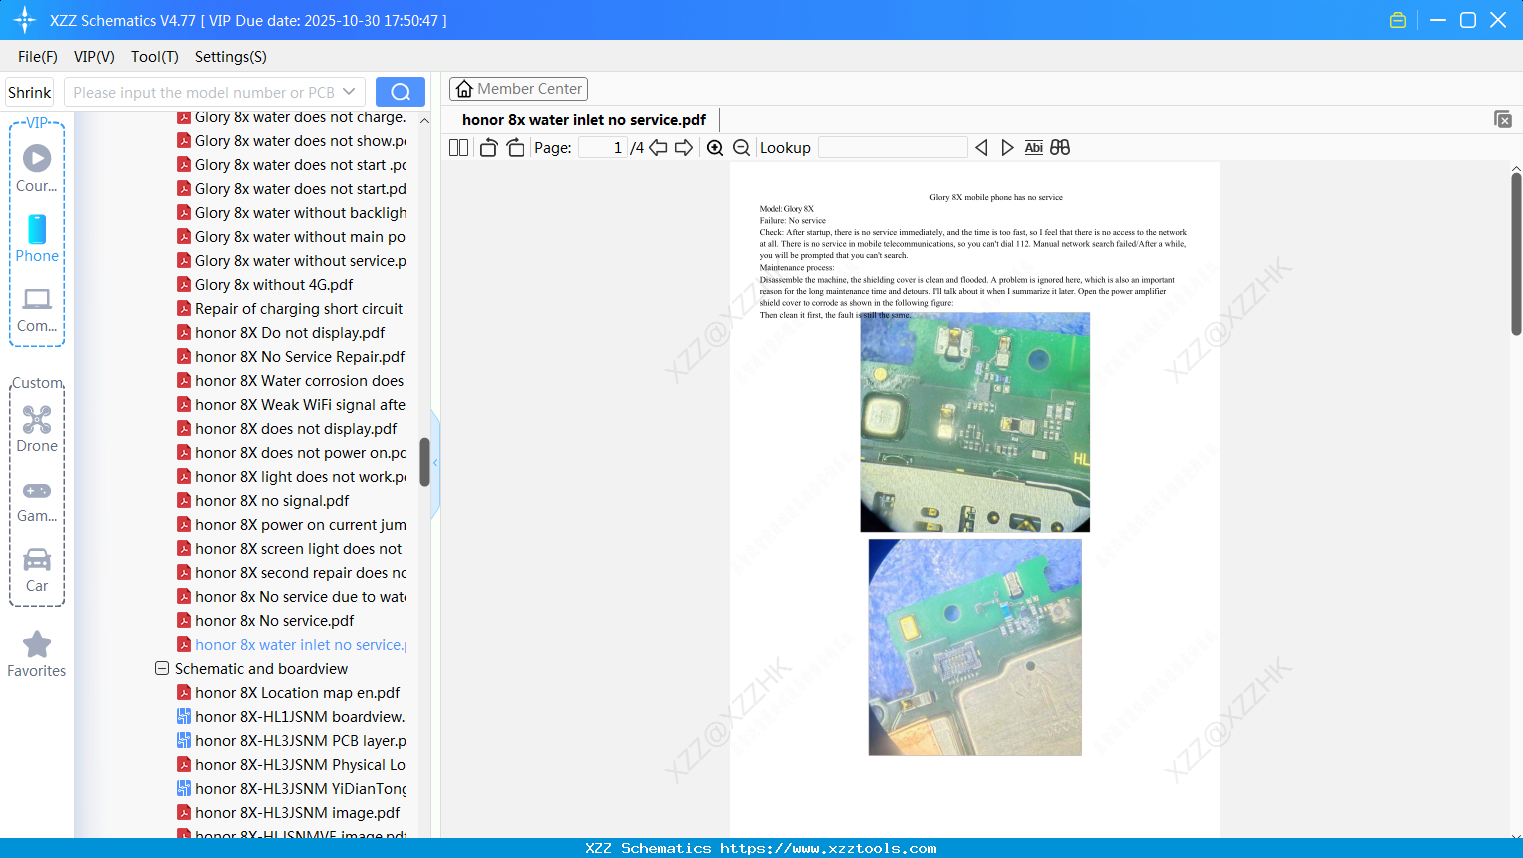Click the PDF viewer vertical scrollbar

(1516, 254)
